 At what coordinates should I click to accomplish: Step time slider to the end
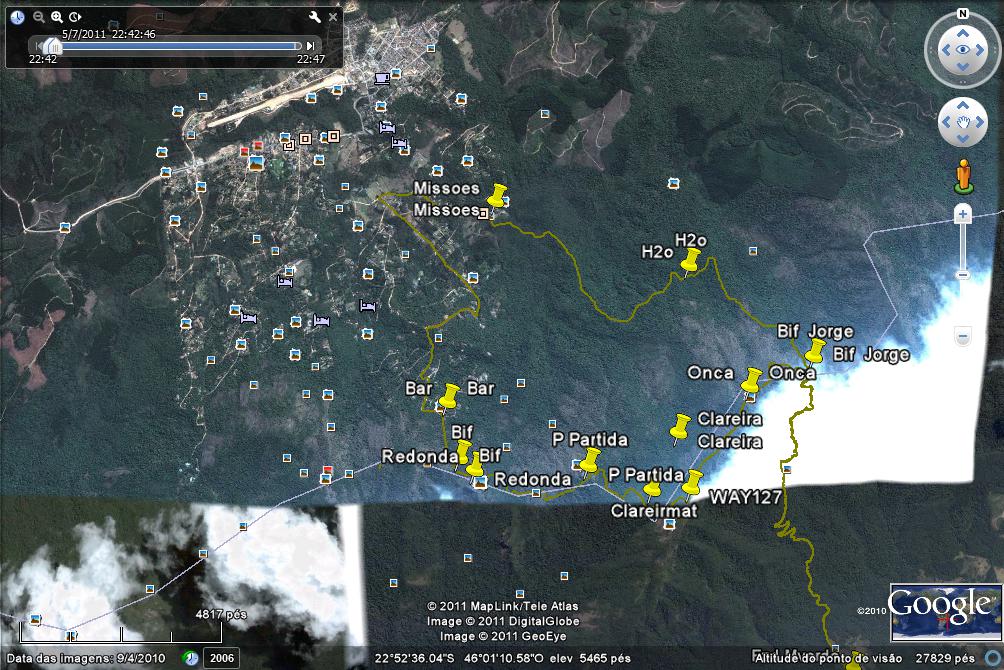click(311, 45)
